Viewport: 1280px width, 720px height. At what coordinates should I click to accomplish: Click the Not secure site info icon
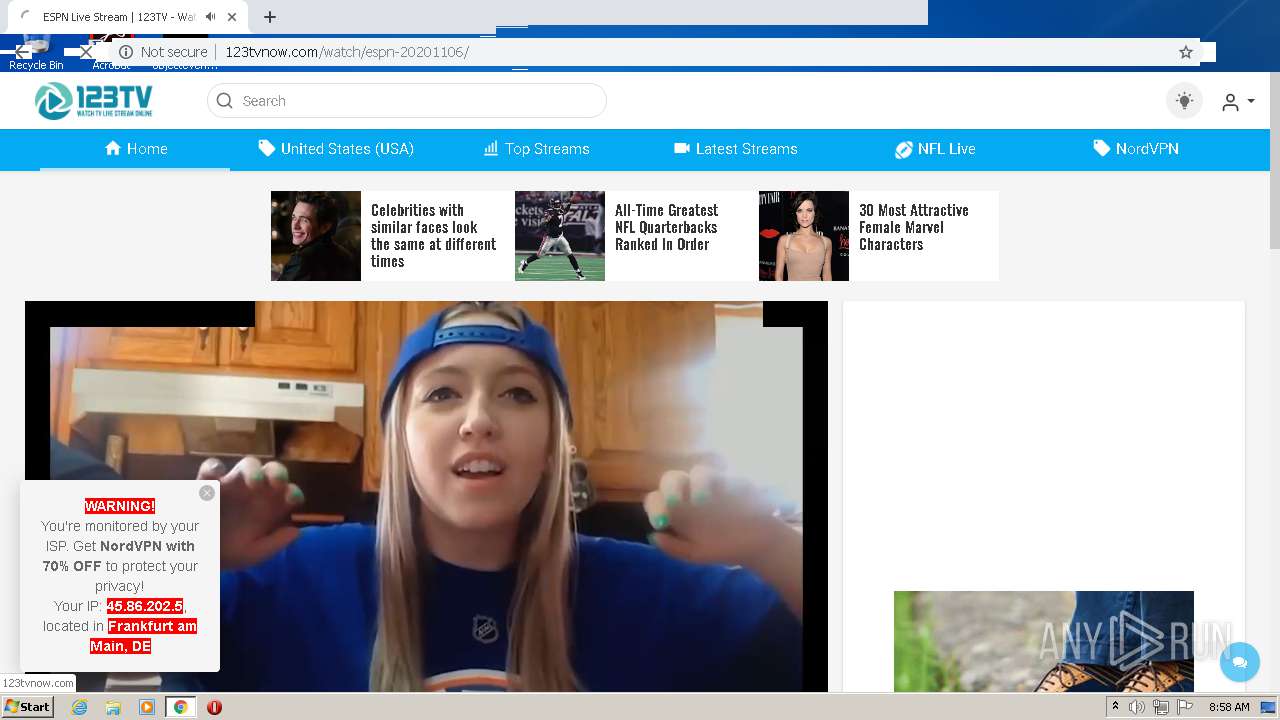click(126, 52)
